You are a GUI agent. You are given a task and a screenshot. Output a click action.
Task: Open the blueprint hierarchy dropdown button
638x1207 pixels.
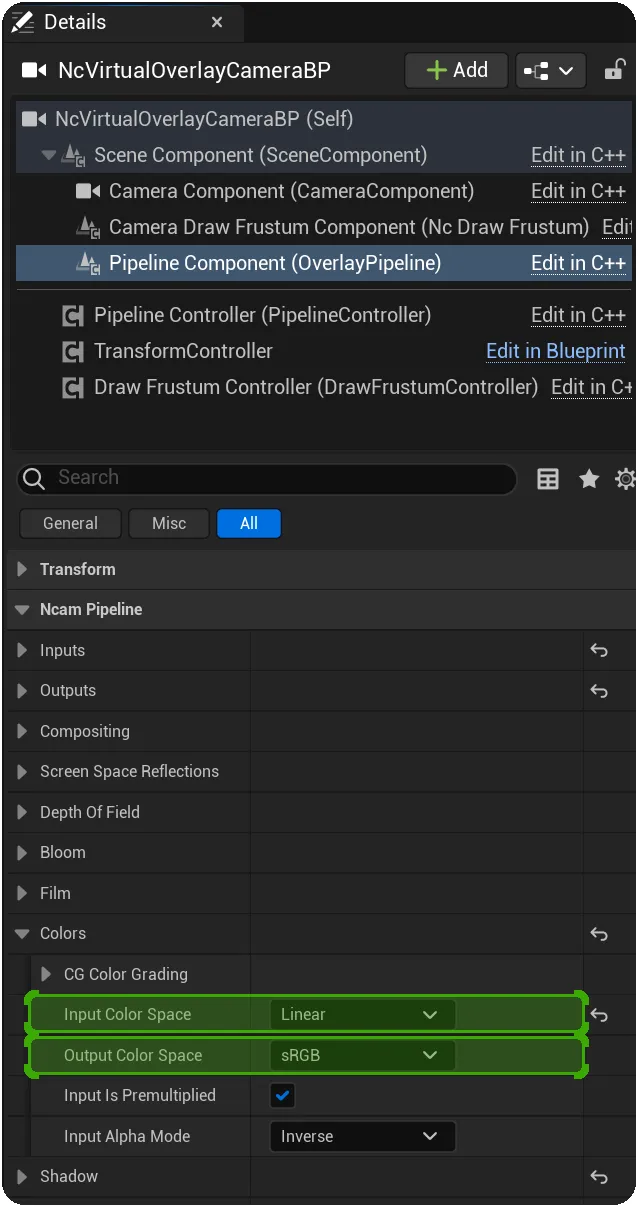(x=549, y=70)
